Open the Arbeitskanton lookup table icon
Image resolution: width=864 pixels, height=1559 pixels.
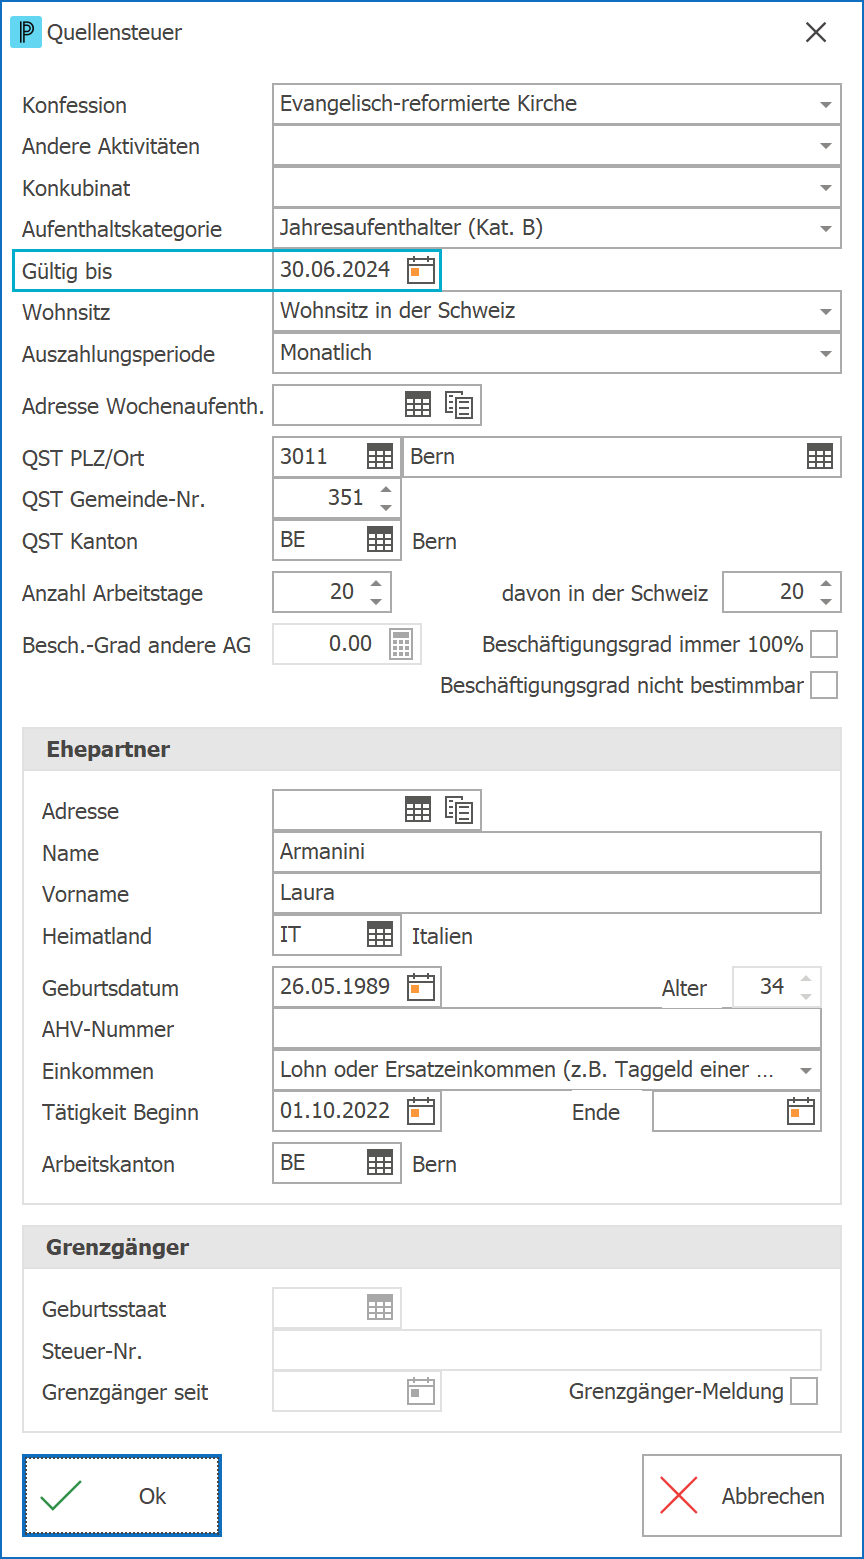[380, 1162]
